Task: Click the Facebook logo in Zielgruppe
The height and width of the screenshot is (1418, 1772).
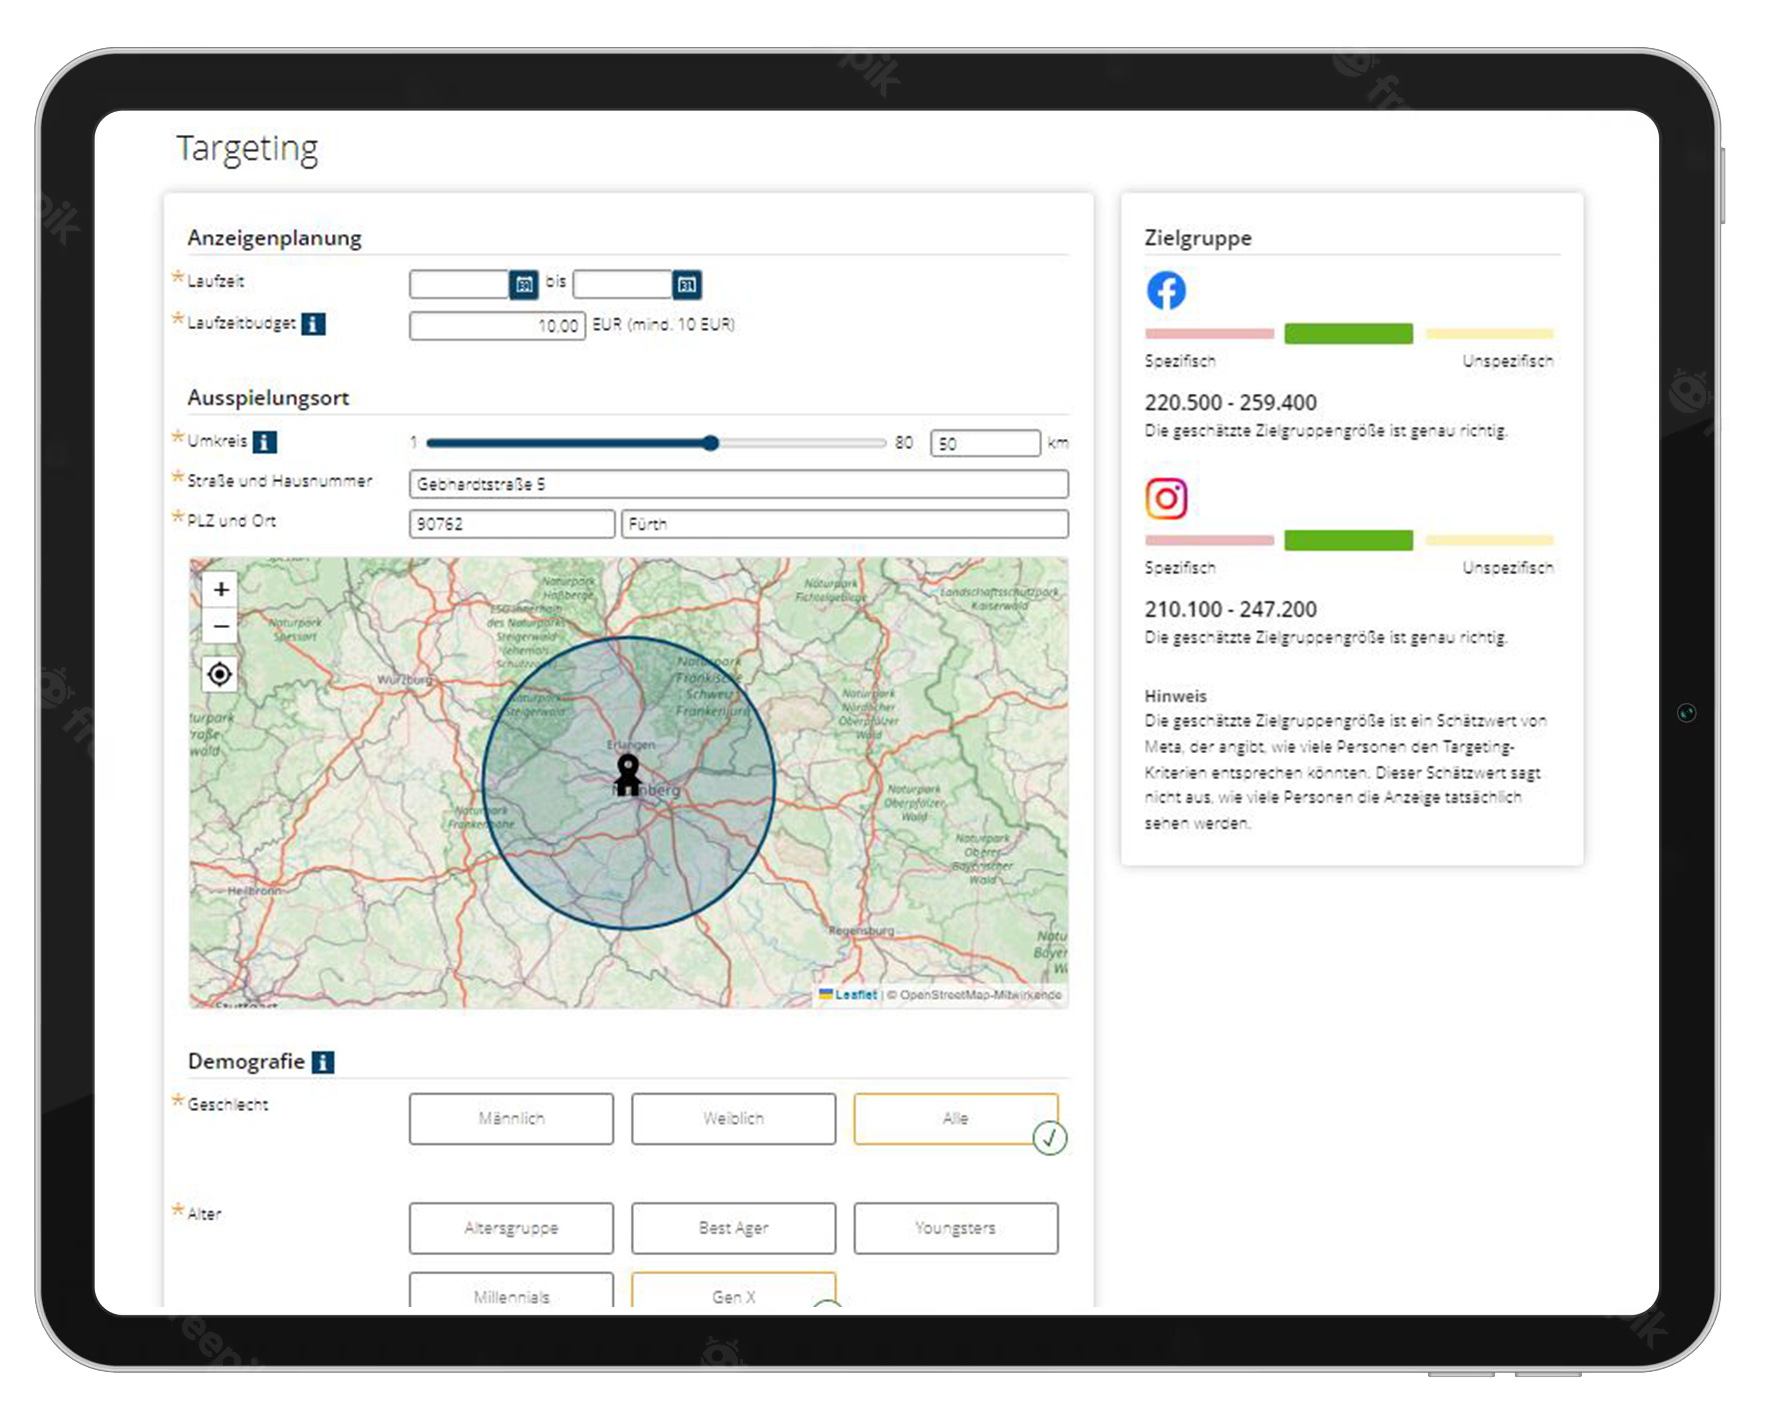Action: 1166,291
